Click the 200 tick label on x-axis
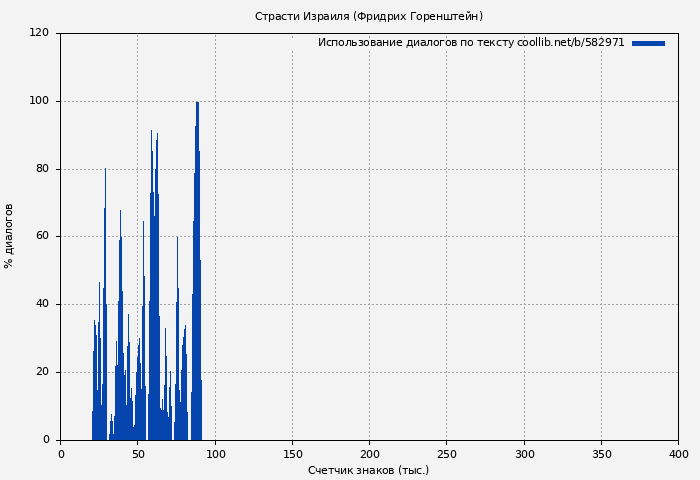 [x=369, y=454]
